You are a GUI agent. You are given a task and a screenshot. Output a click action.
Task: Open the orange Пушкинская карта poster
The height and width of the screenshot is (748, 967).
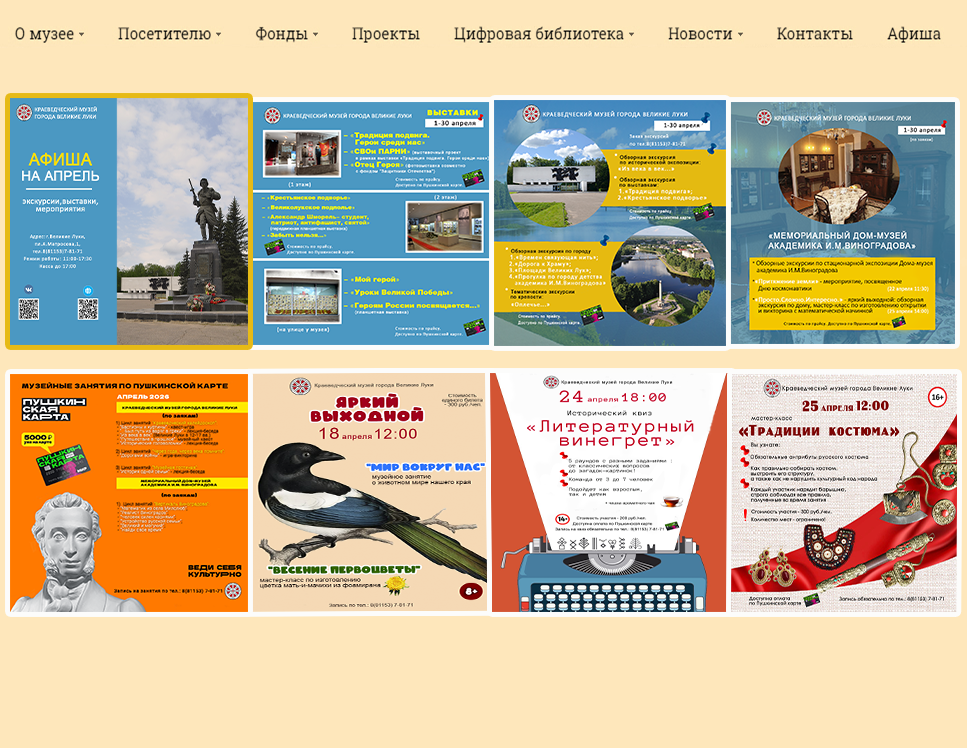coord(129,492)
